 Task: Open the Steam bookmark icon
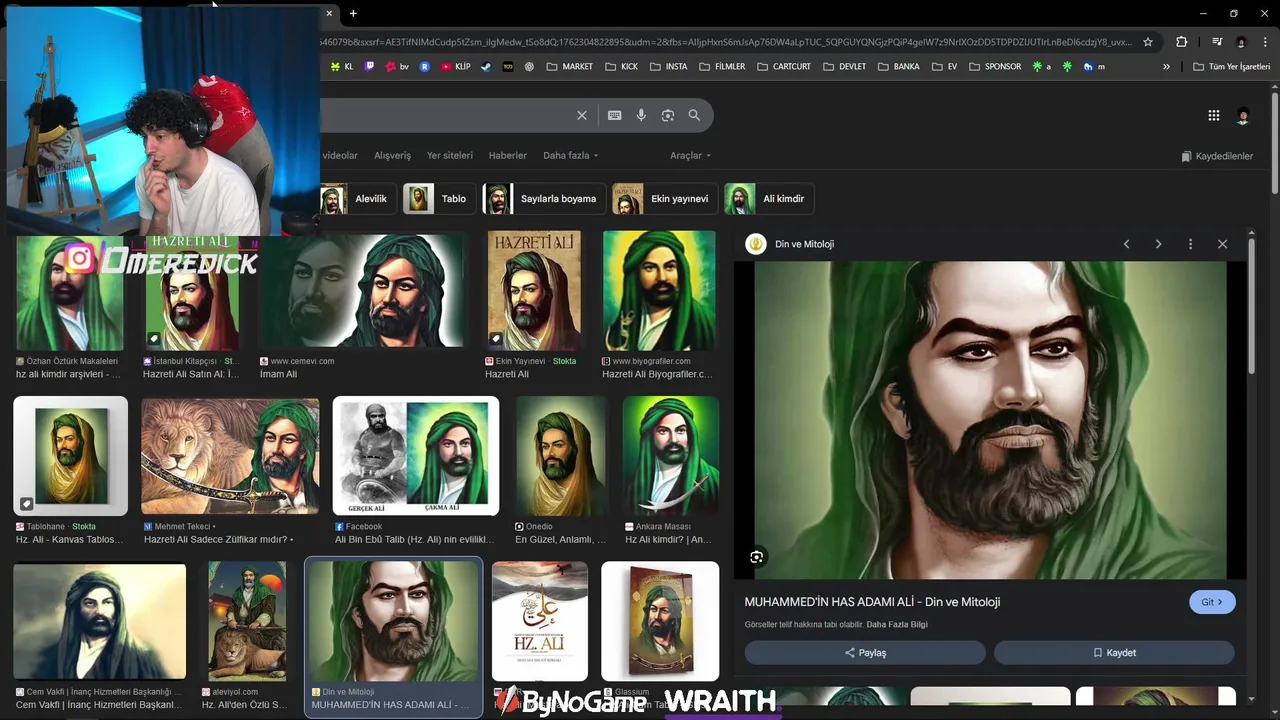coord(486,67)
